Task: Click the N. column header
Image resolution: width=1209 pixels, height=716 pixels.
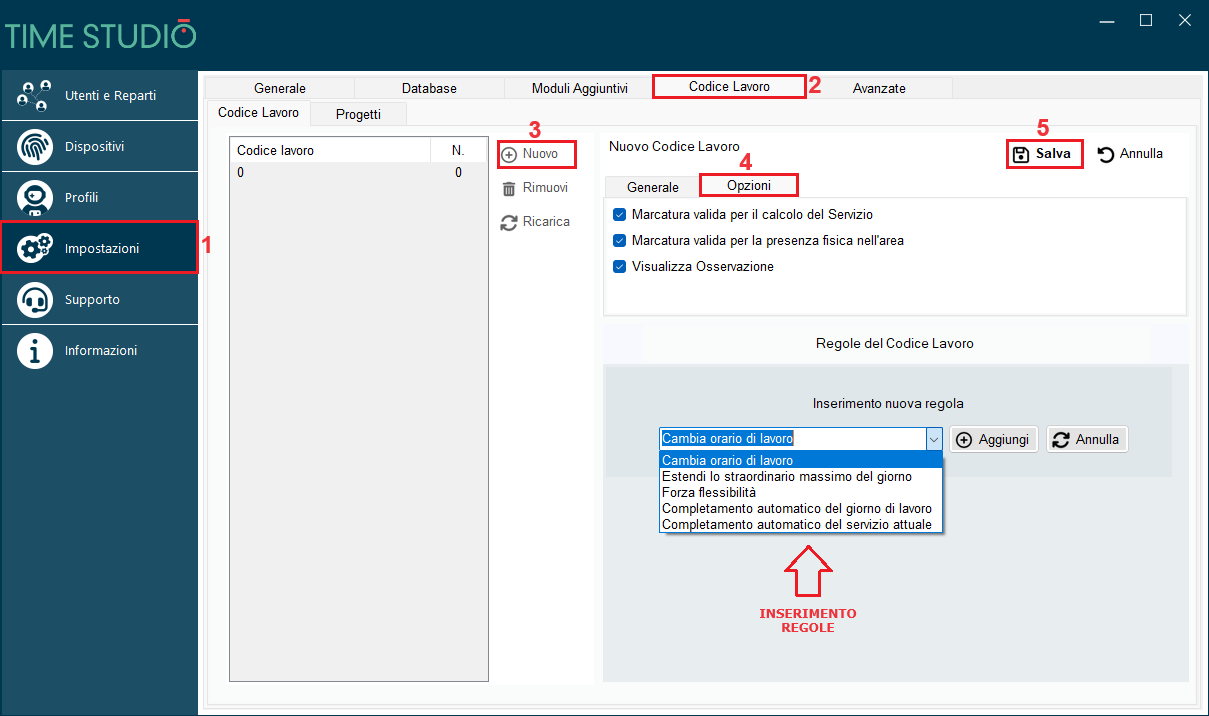Action: tap(458, 151)
